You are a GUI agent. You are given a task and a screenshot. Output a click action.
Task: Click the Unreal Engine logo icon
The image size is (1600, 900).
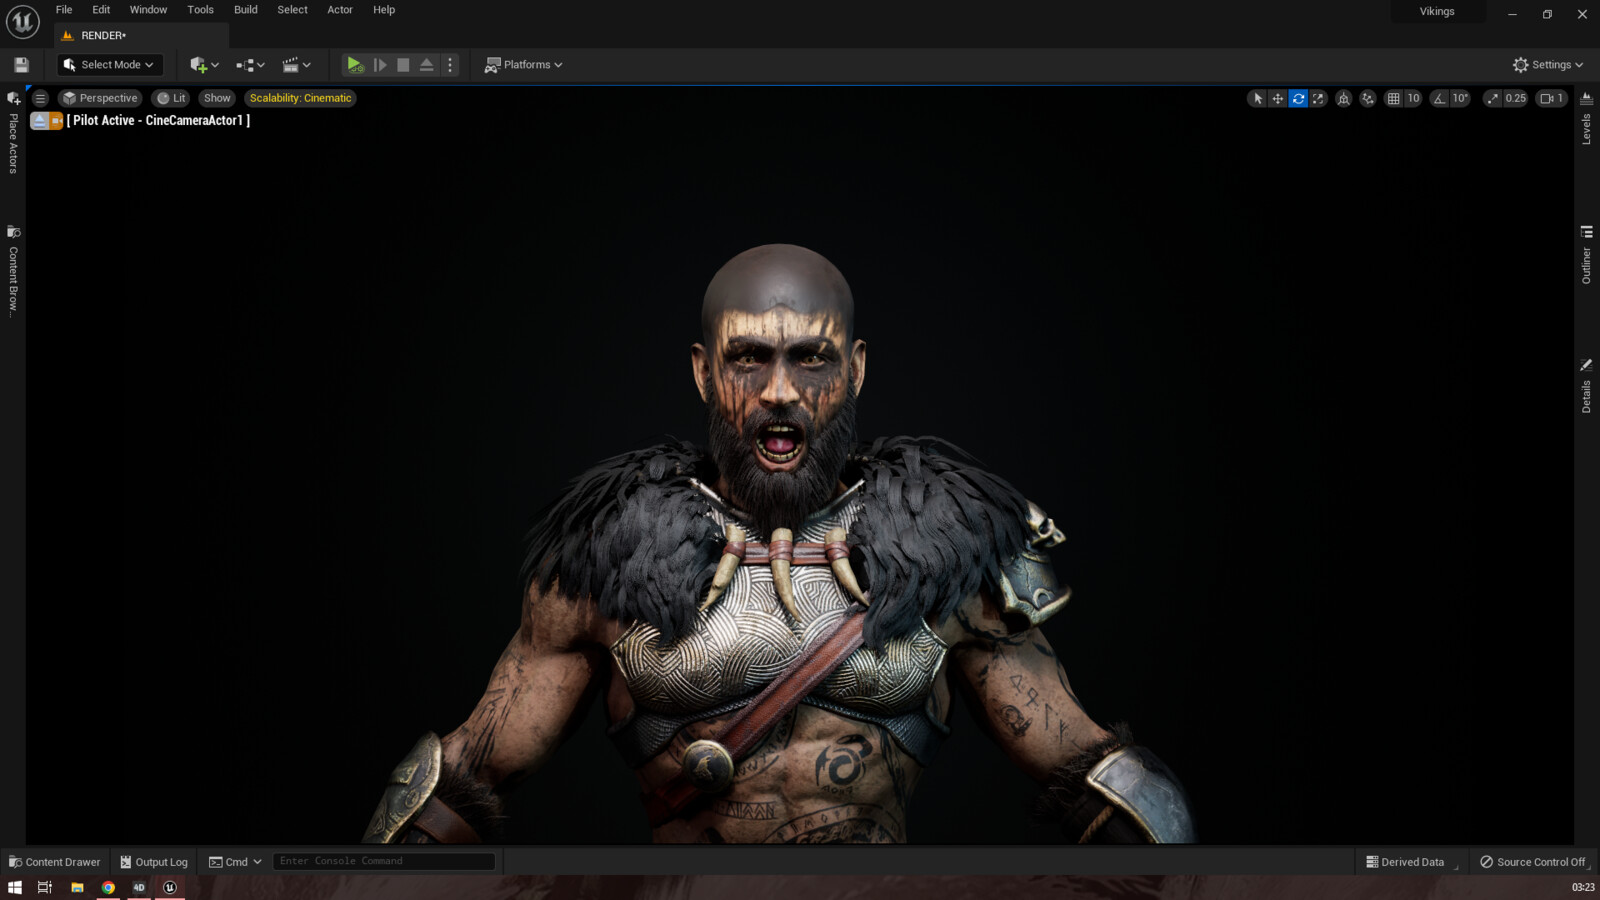pos(22,21)
